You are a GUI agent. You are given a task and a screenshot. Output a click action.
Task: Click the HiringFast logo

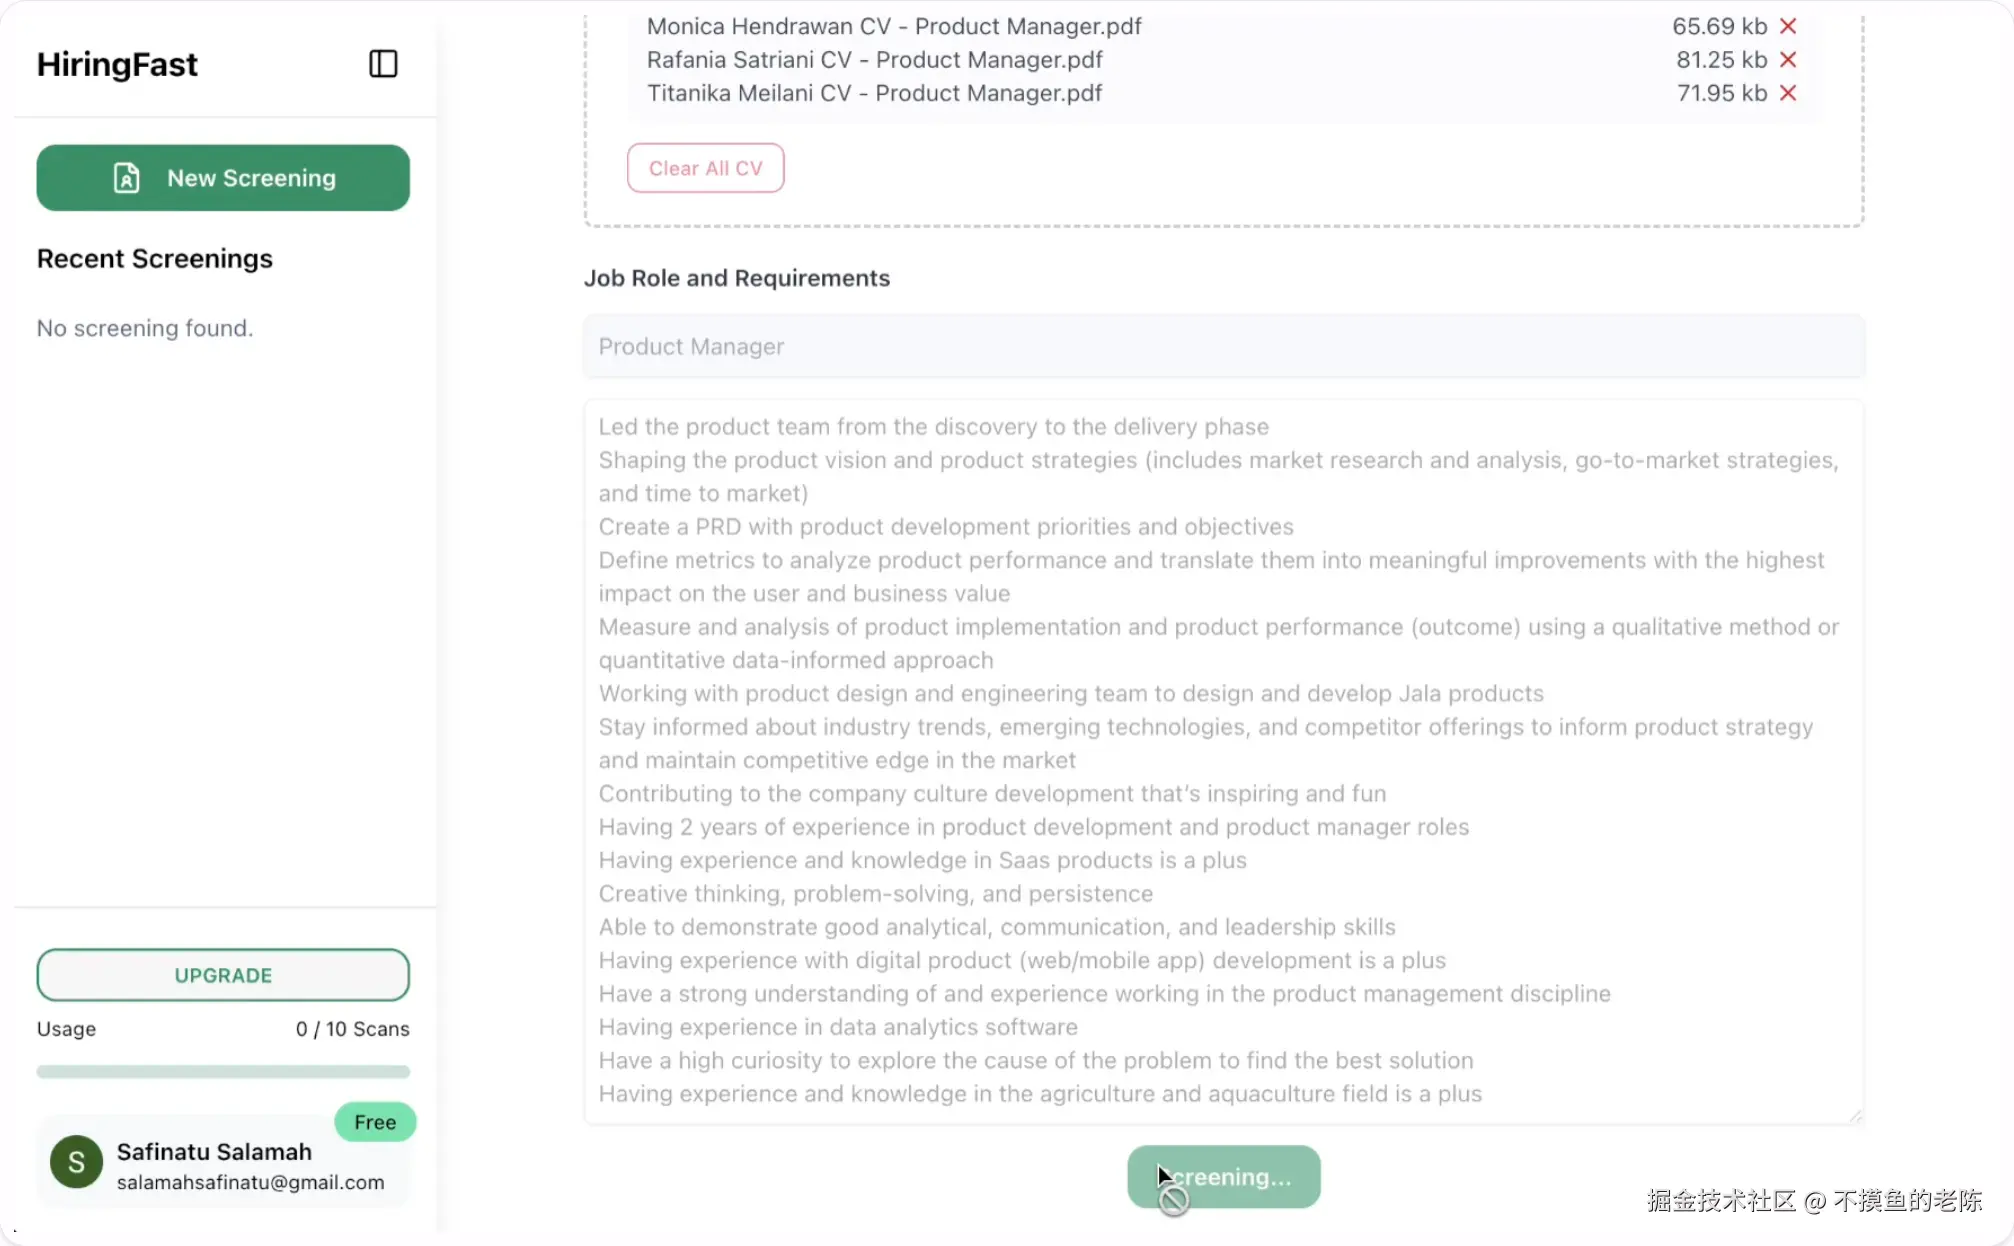[x=117, y=64]
